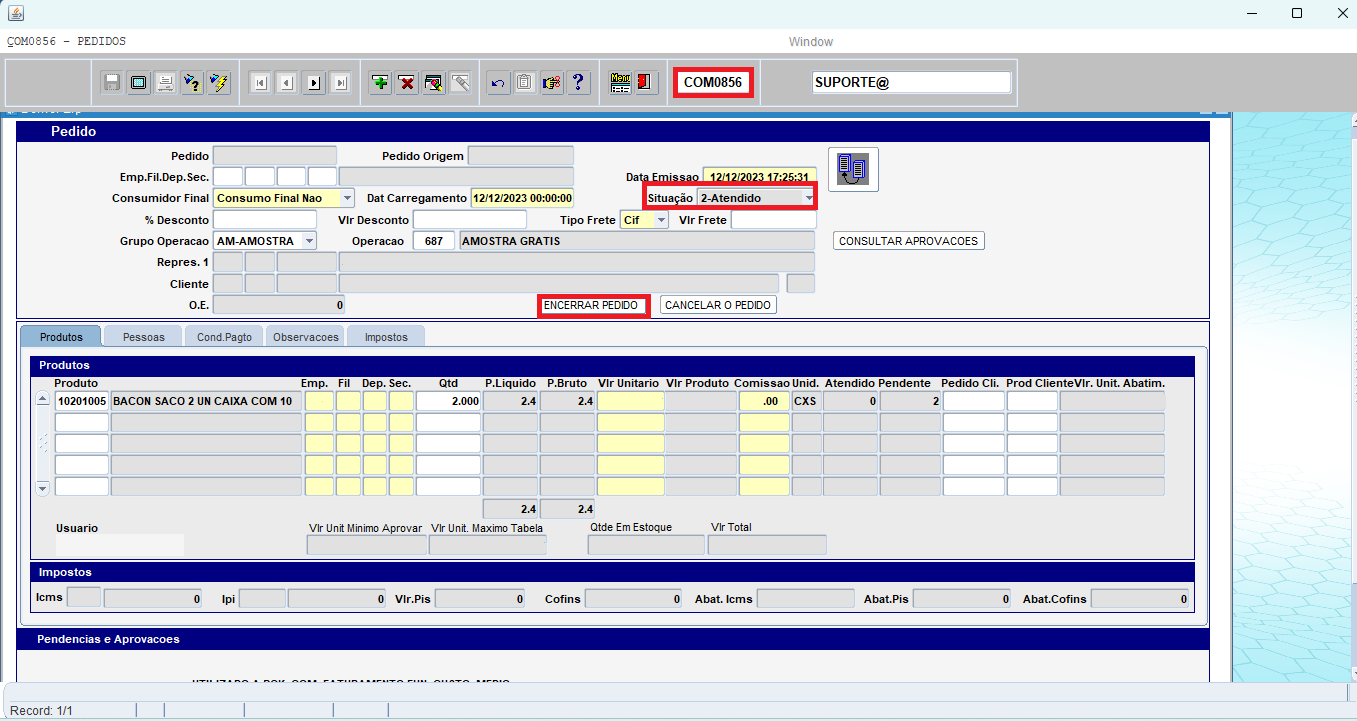Open the Situacao 2-Atendido dropdown
This screenshot has width=1357, height=721.
click(808, 198)
